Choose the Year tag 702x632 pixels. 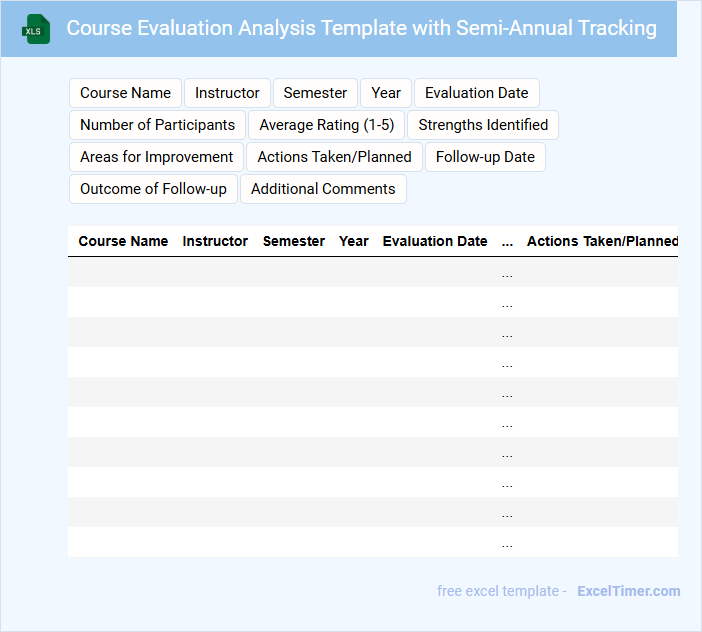pyautogui.click(x=386, y=93)
